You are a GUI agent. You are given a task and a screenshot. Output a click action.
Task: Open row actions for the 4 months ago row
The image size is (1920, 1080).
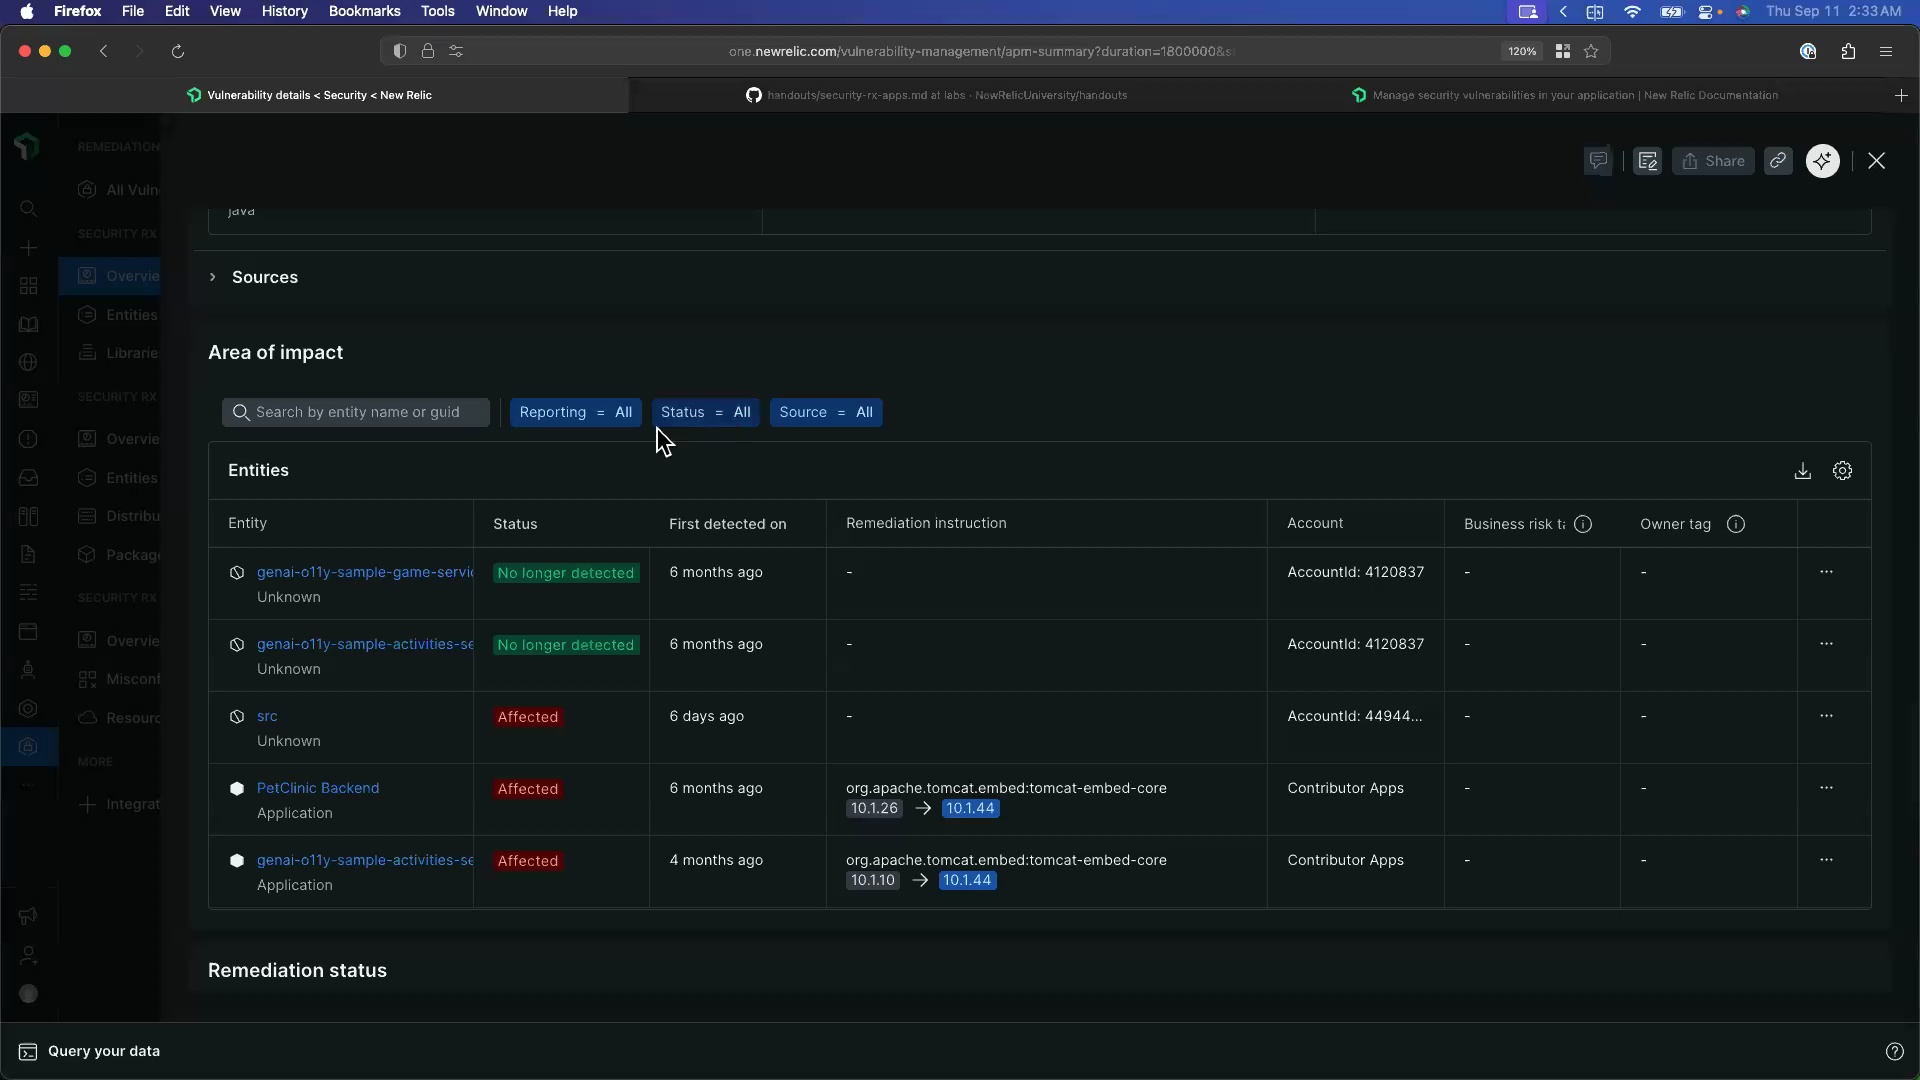(x=1826, y=860)
